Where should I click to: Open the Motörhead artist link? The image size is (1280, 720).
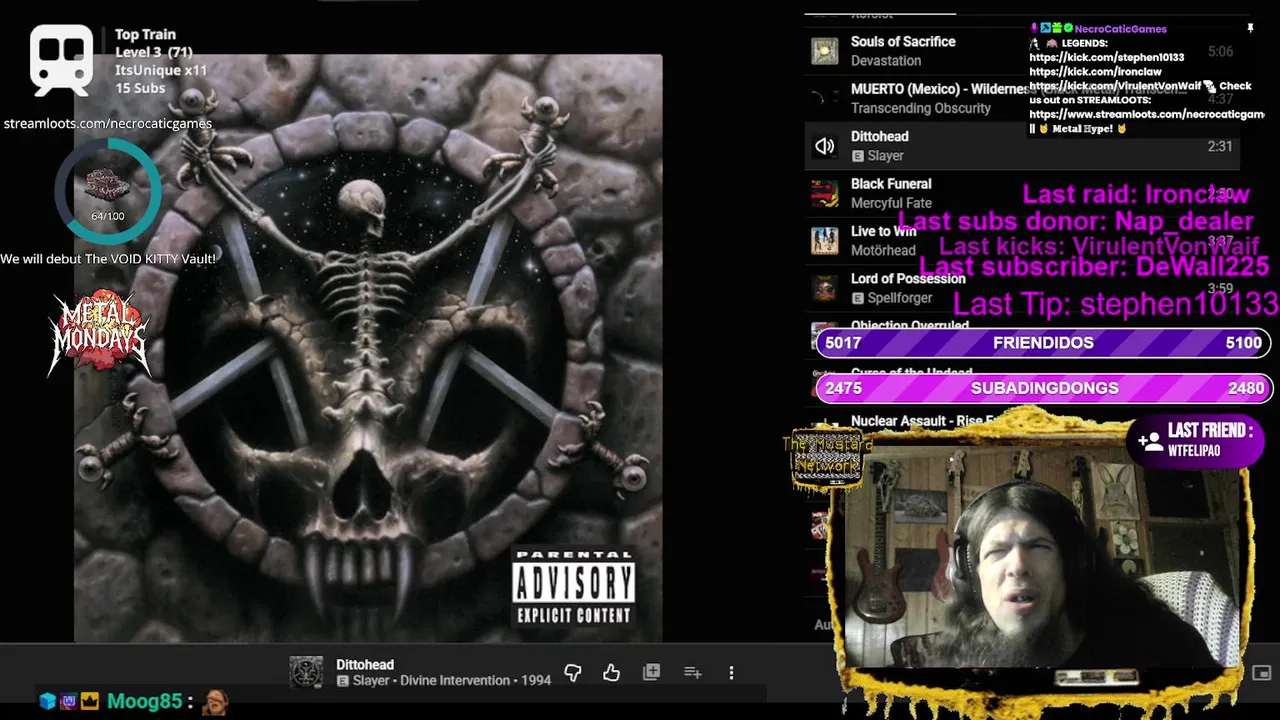point(883,251)
